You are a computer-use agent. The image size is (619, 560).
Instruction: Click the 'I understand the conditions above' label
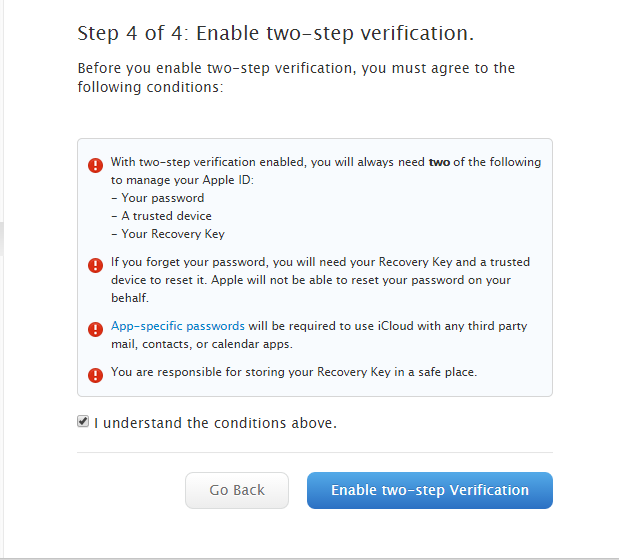pos(215,423)
